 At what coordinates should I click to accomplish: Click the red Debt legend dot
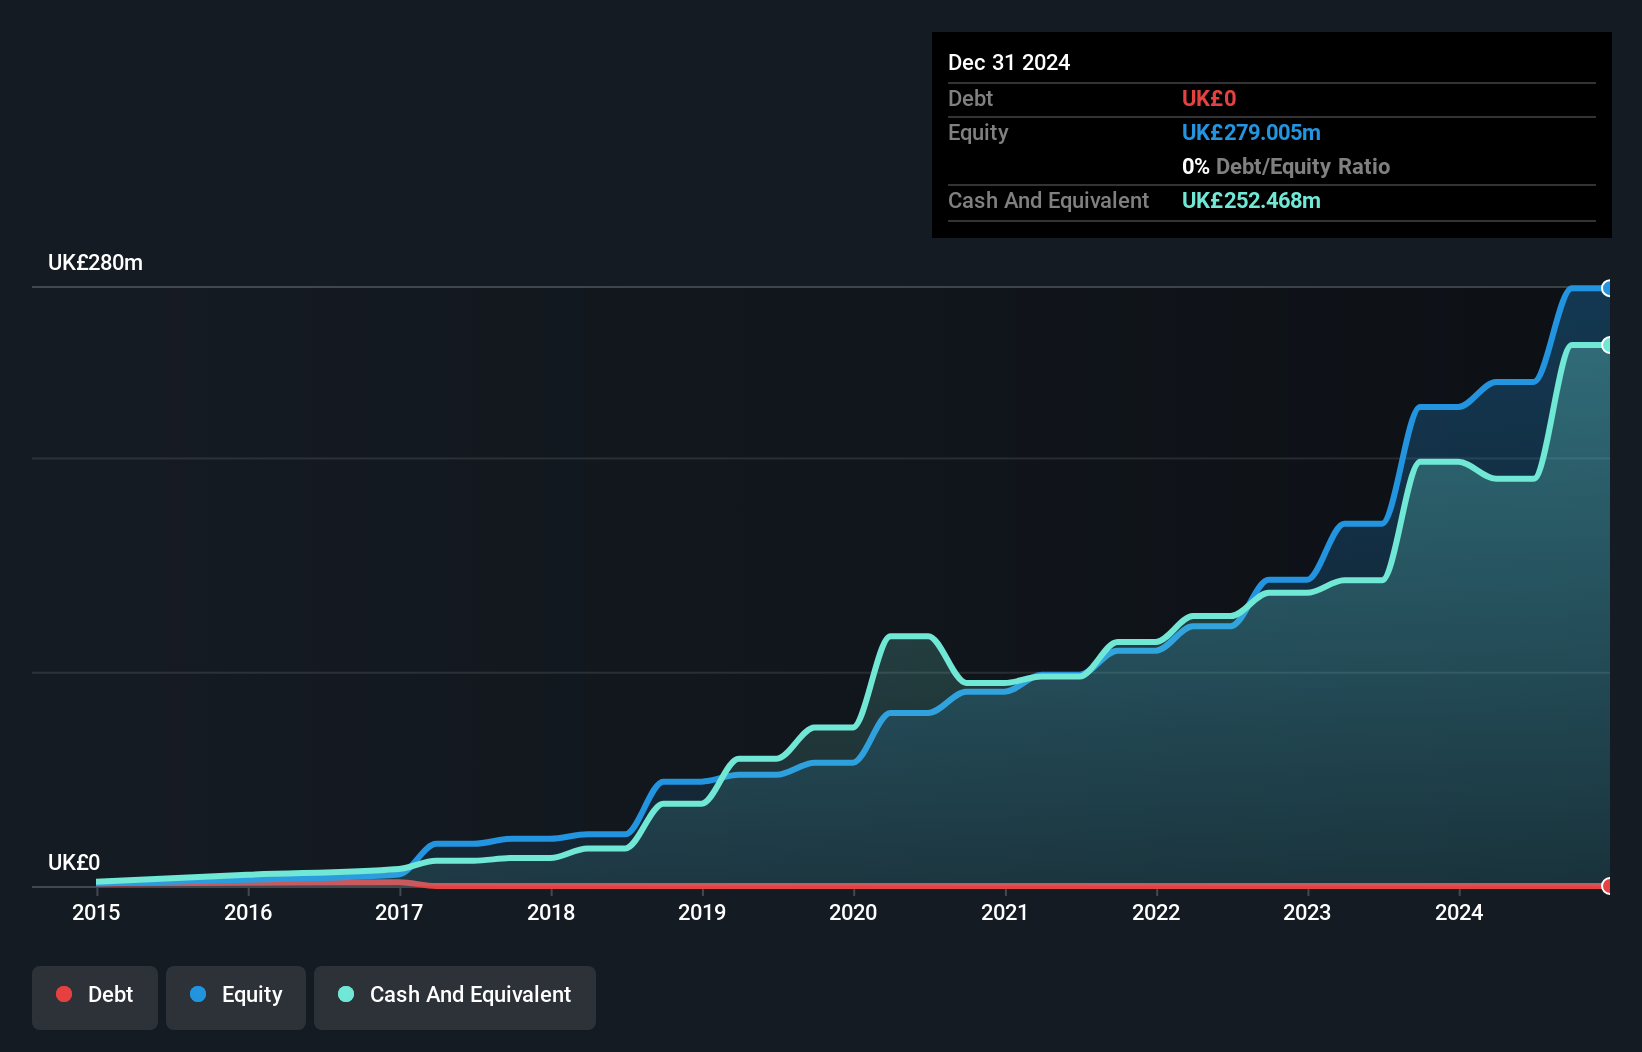click(x=64, y=994)
